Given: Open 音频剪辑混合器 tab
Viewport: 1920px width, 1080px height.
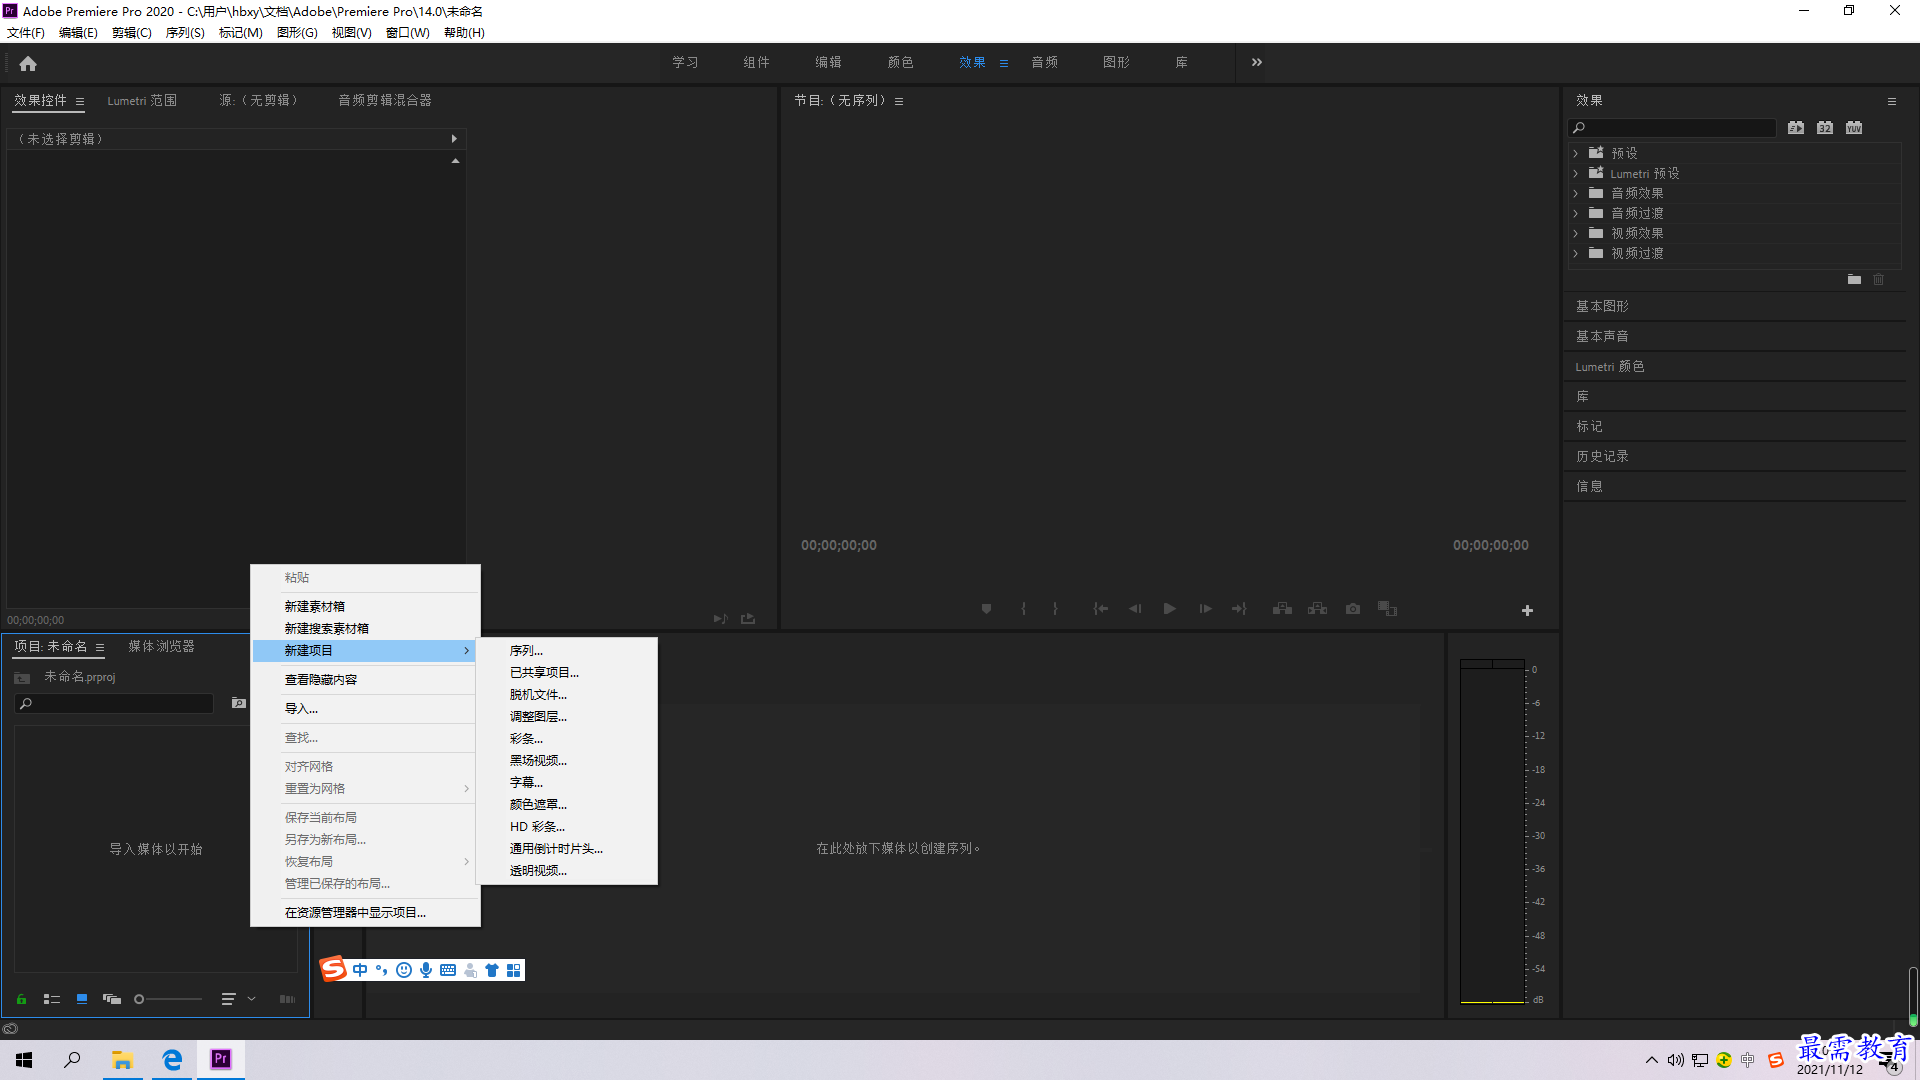Looking at the screenshot, I should click(x=385, y=101).
